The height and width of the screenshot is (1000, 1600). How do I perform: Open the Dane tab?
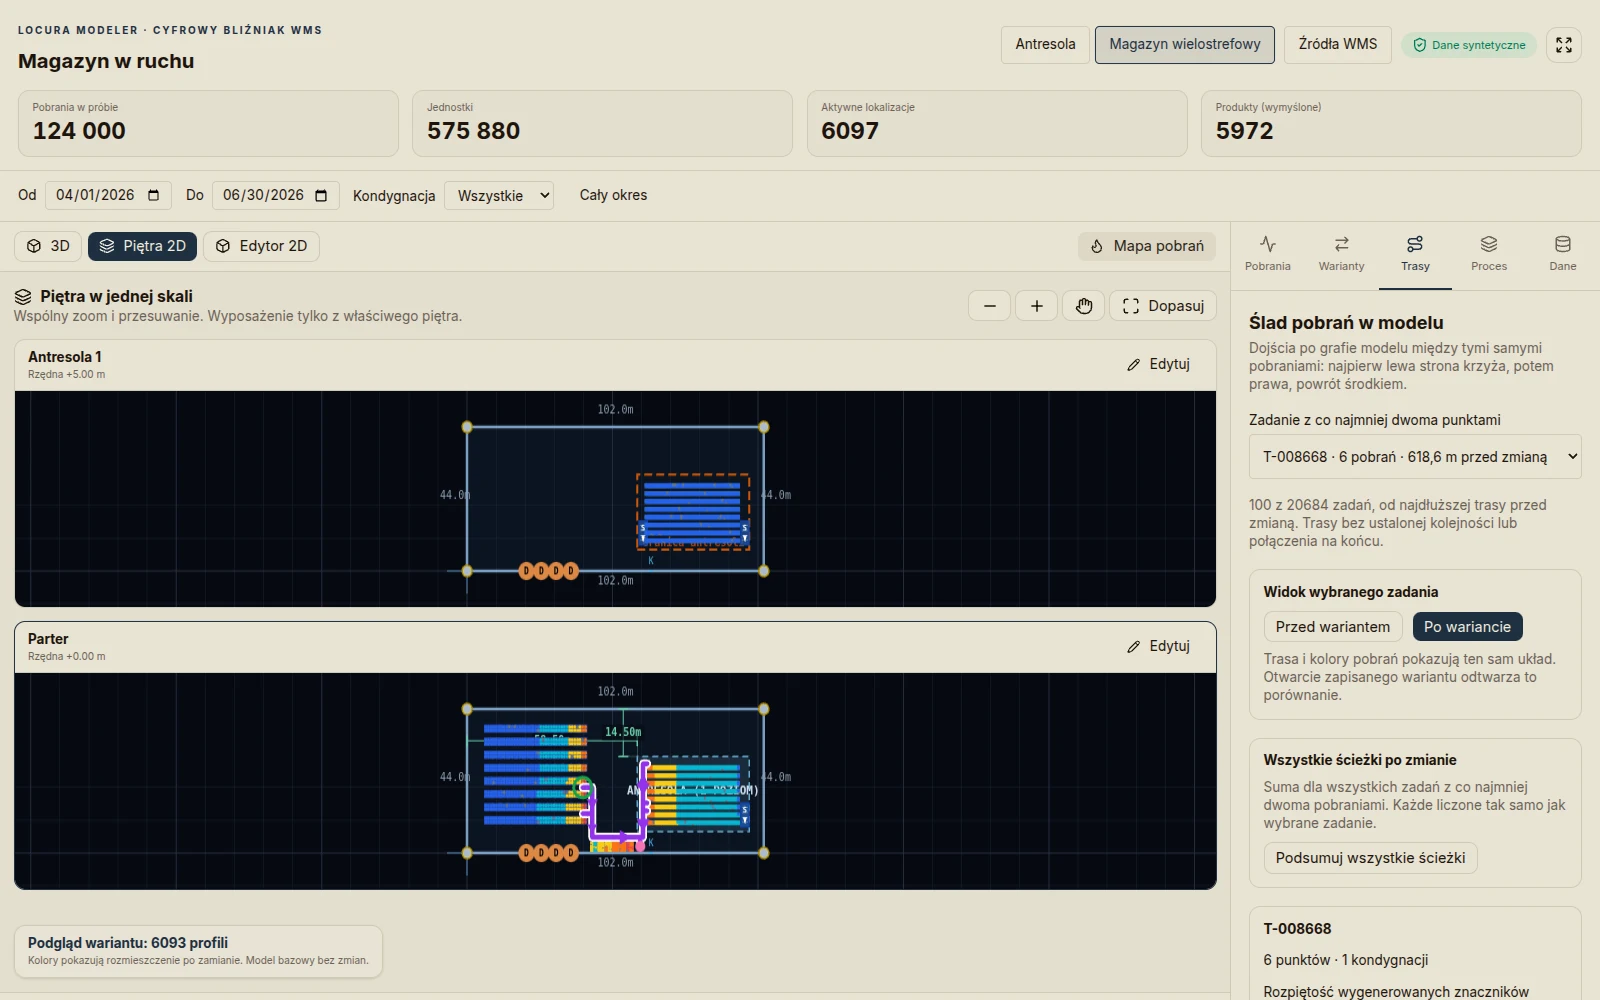(1562, 254)
